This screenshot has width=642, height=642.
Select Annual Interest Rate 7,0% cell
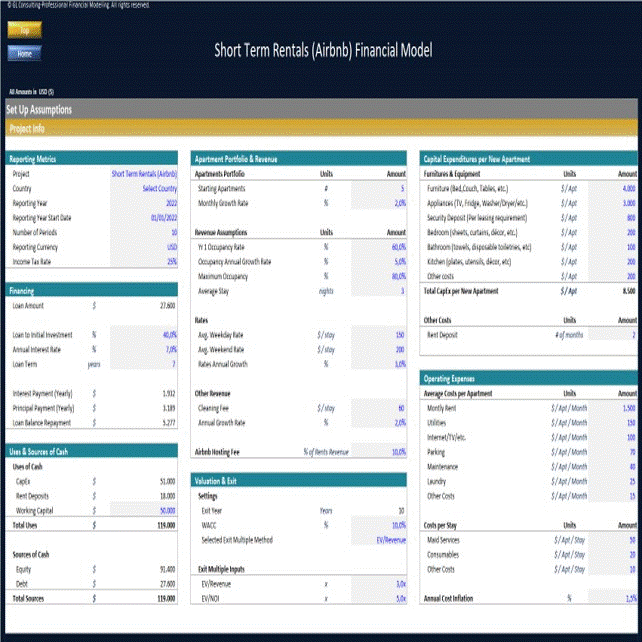144,350
